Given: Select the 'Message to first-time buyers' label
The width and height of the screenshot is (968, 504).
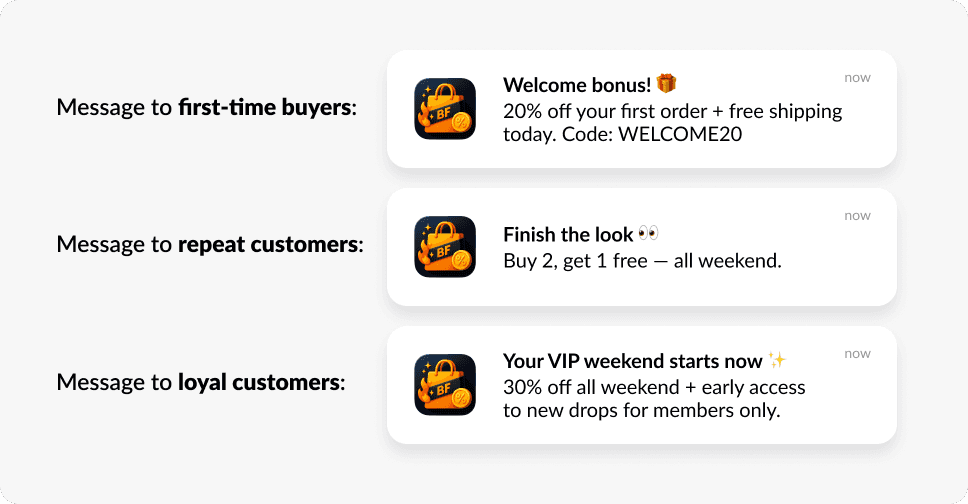Looking at the screenshot, I should coord(206,108).
